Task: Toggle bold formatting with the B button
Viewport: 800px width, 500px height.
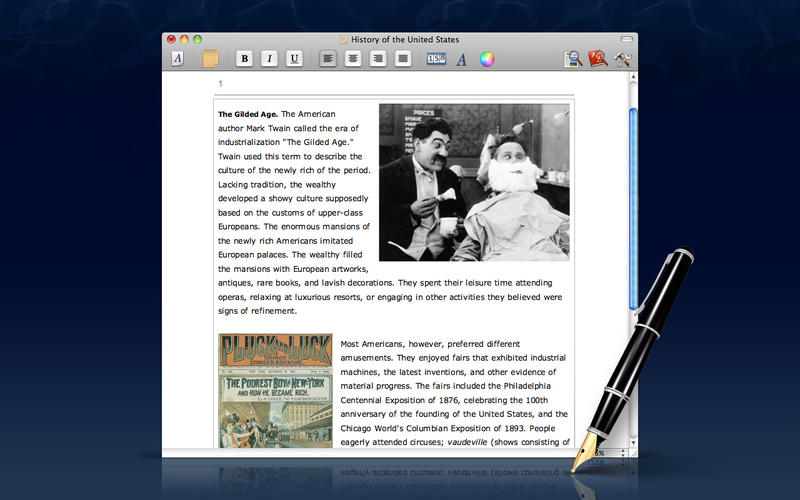Action: [245, 59]
